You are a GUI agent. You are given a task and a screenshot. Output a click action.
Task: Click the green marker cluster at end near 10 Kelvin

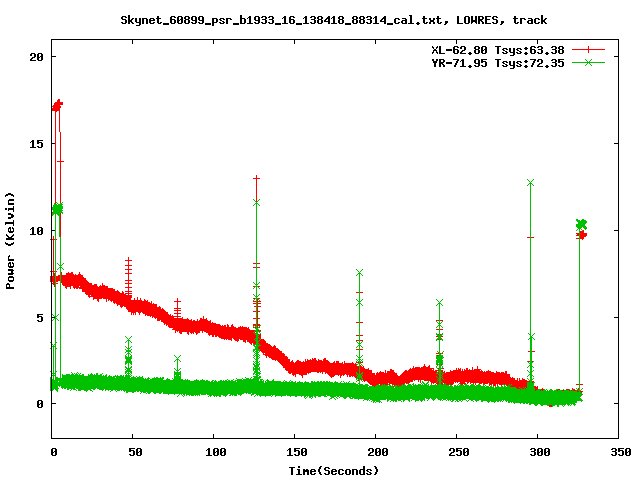581,224
